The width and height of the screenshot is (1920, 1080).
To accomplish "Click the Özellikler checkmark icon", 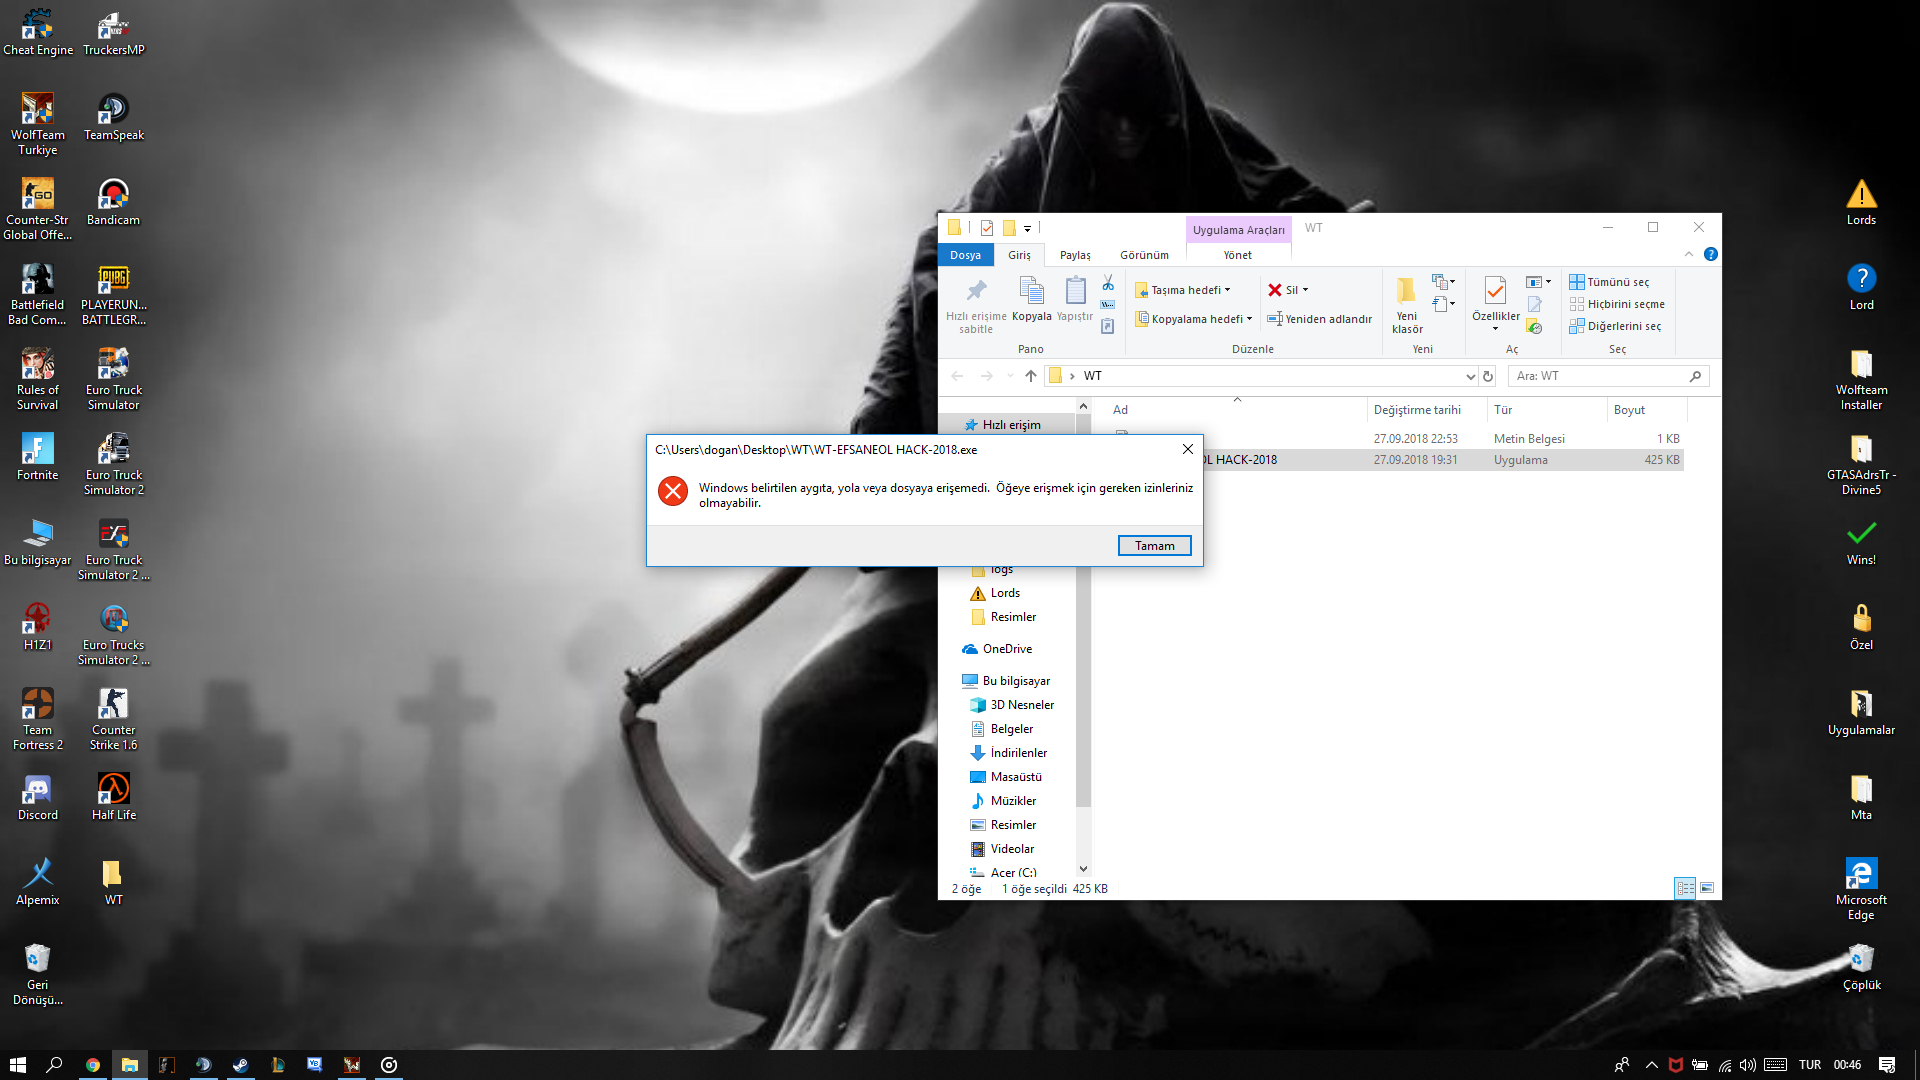I will tap(1495, 291).
